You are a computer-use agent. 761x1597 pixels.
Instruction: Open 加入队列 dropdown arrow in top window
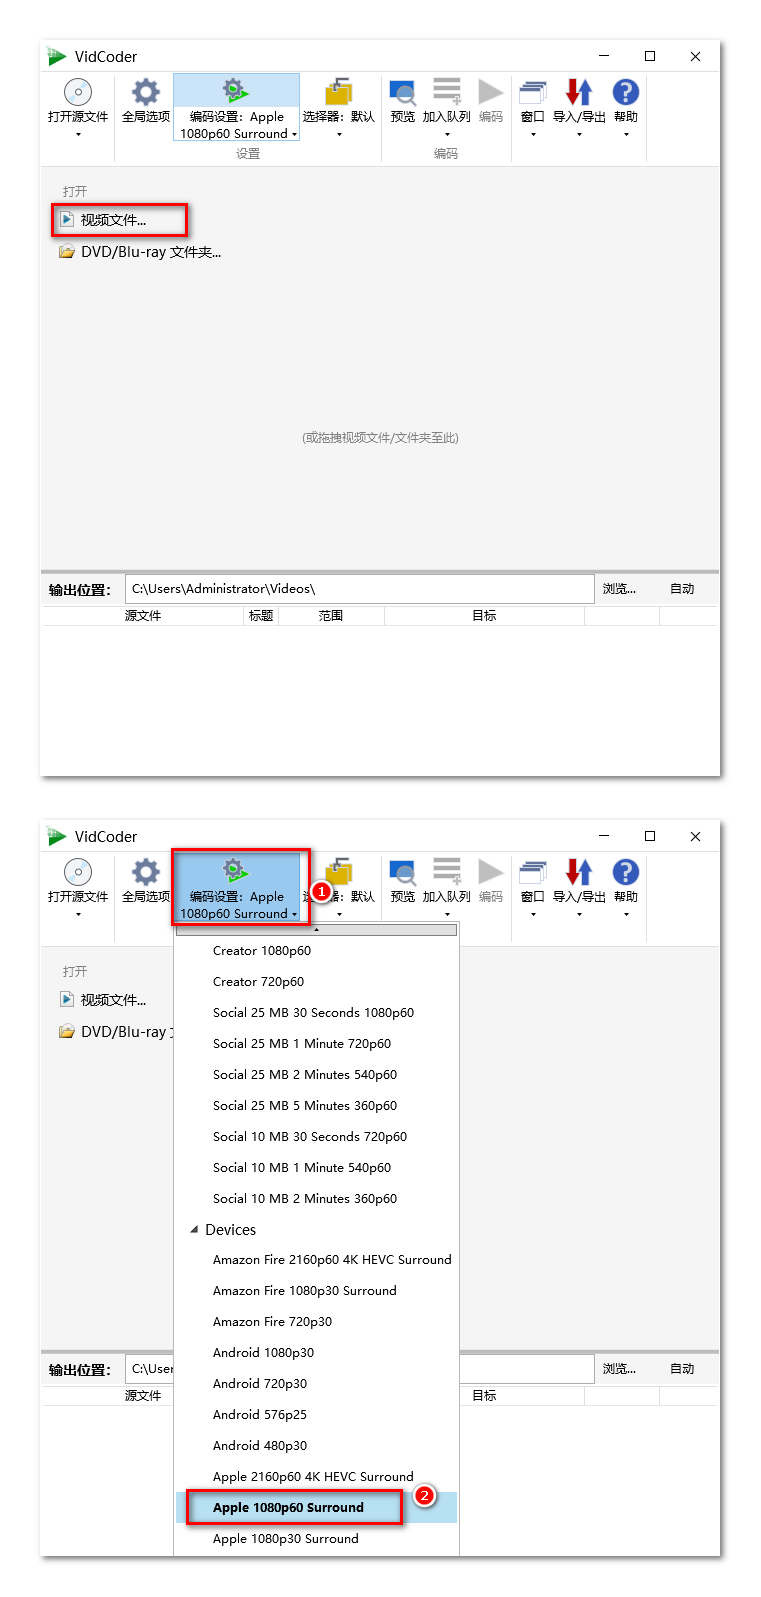[x=447, y=134]
